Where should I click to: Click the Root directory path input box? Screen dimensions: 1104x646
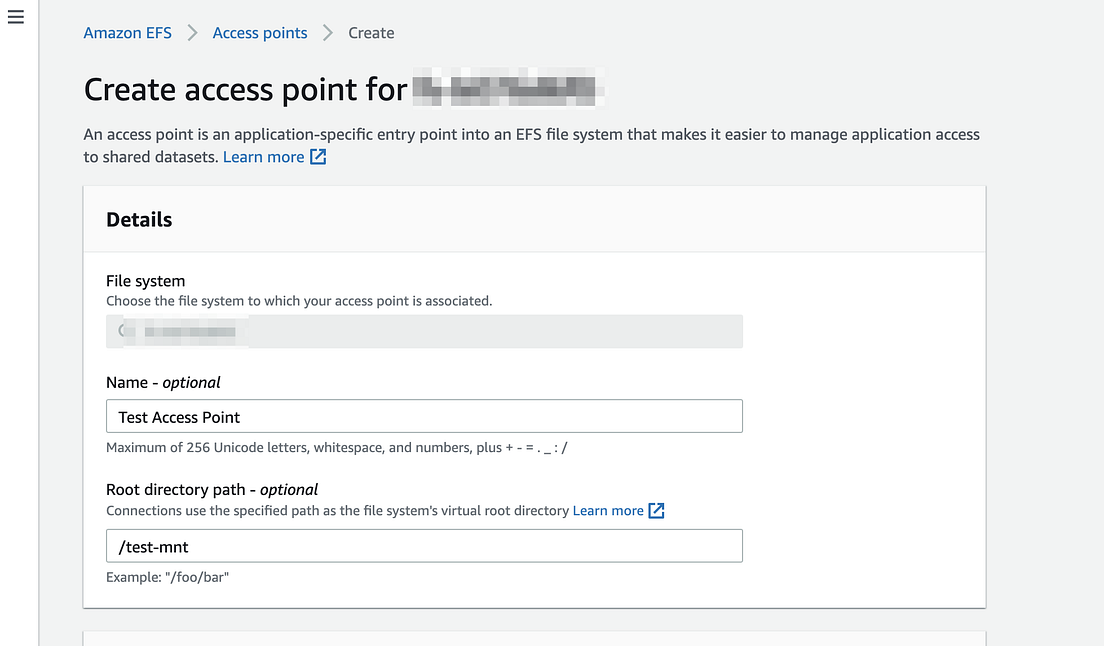(424, 545)
